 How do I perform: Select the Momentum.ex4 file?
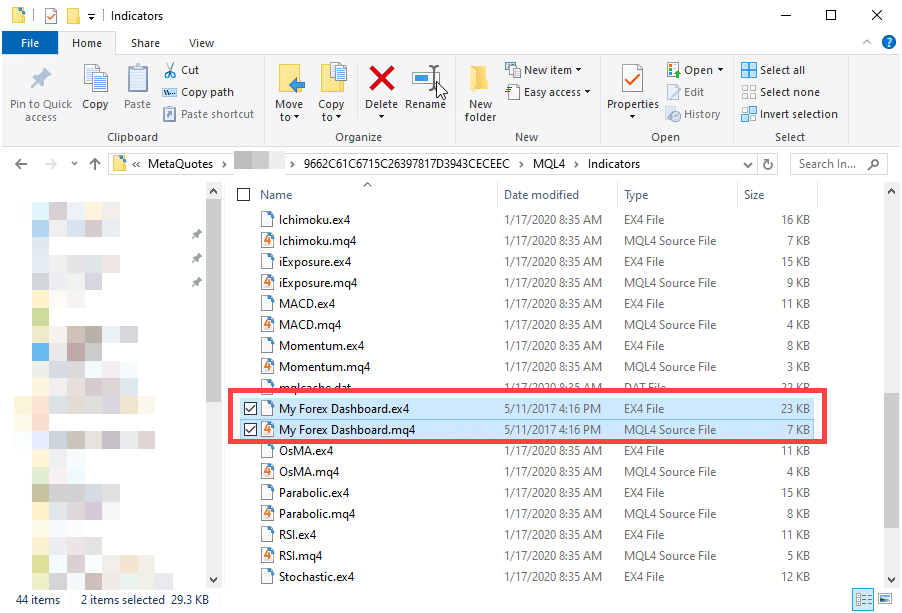(x=321, y=346)
